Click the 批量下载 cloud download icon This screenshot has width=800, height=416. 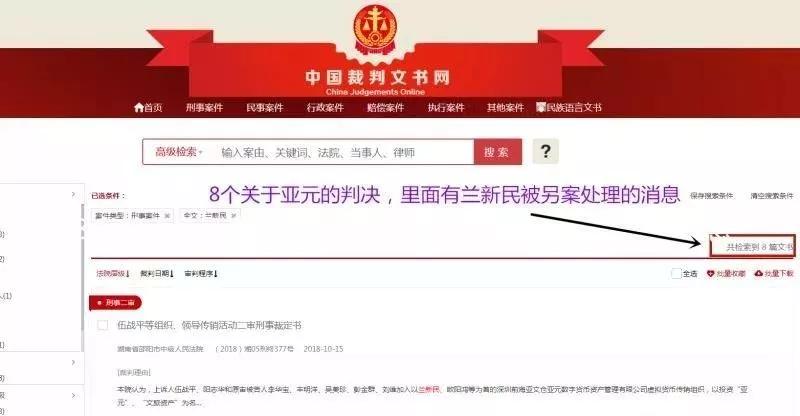click(x=759, y=274)
